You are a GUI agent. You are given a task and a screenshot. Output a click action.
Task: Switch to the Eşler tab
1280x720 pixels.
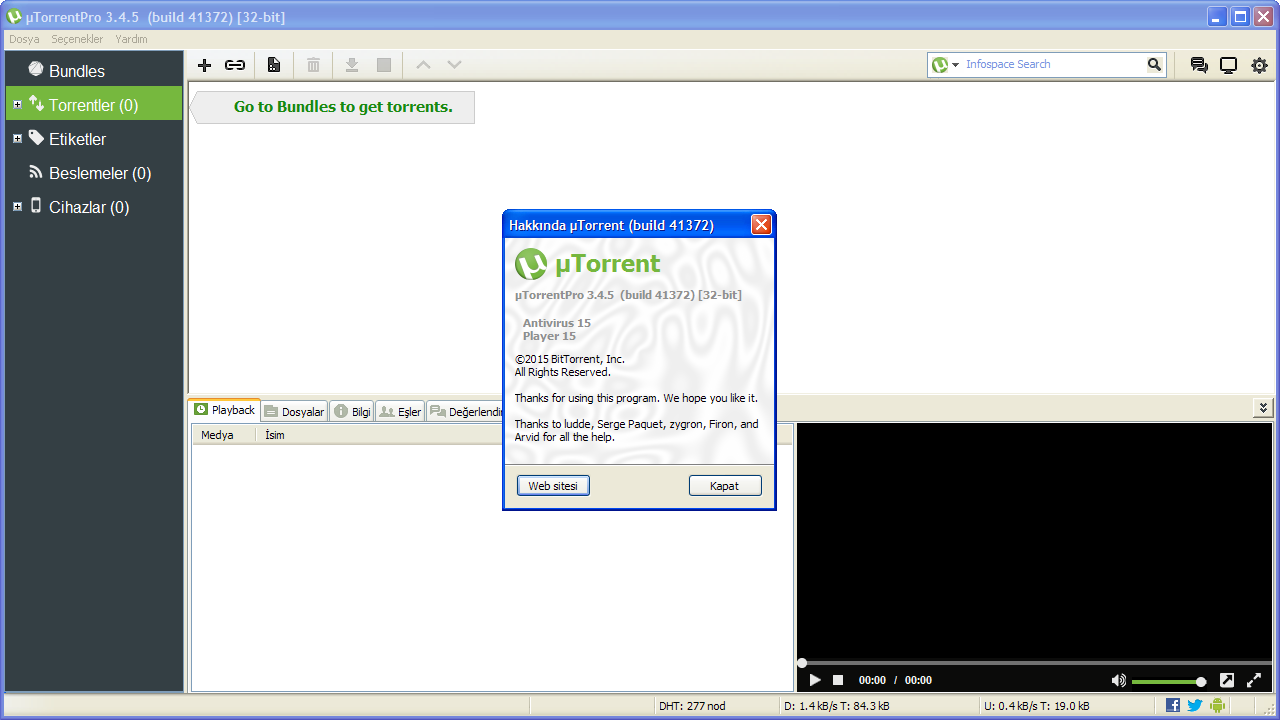pyautogui.click(x=400, y=411)
